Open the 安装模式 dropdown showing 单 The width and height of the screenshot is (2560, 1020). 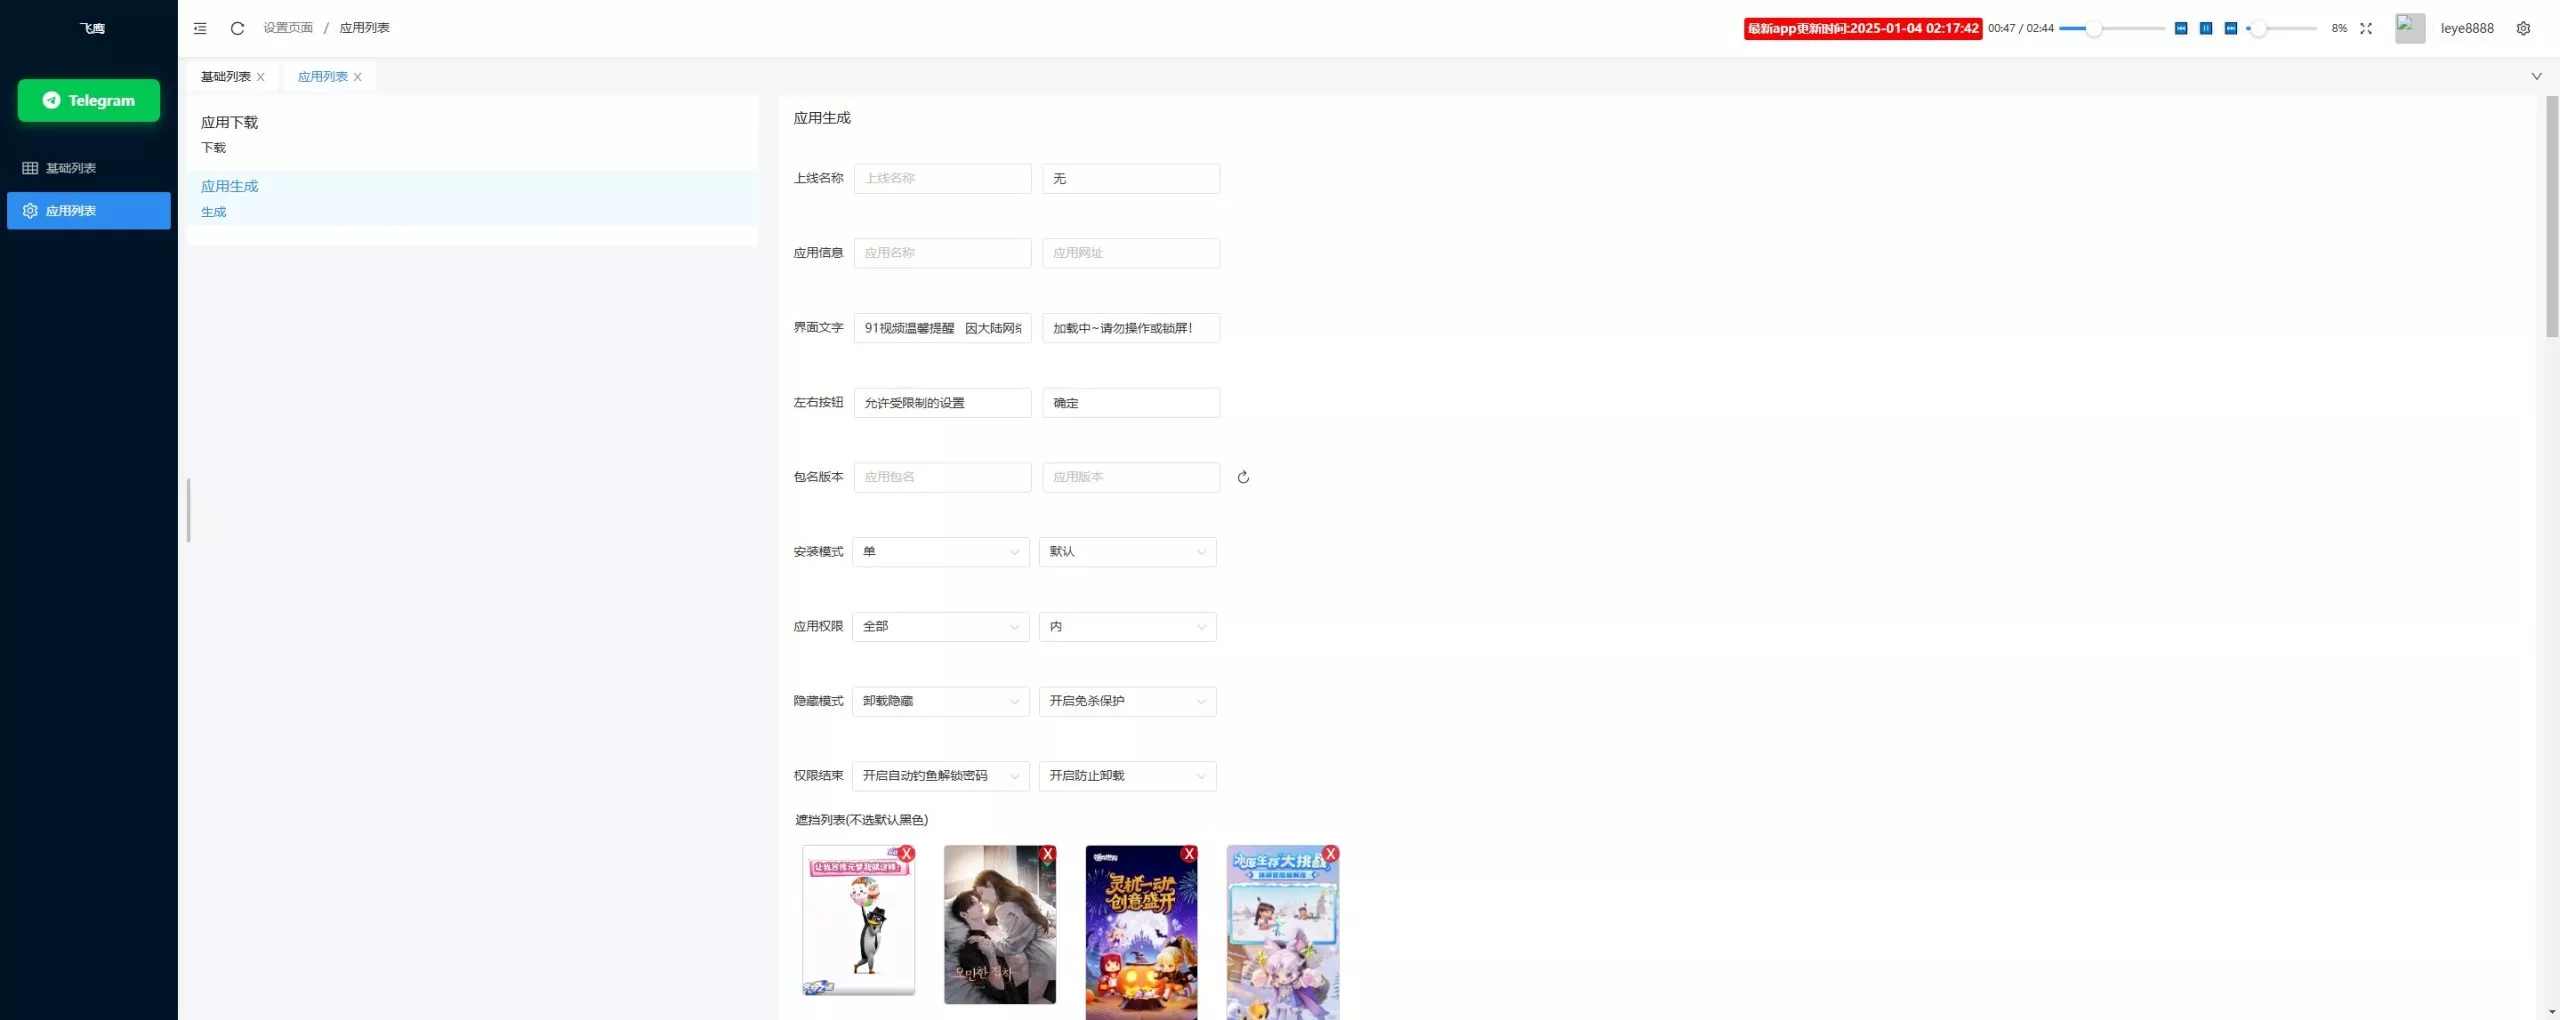pyautogui.click(x=940, y=552)
